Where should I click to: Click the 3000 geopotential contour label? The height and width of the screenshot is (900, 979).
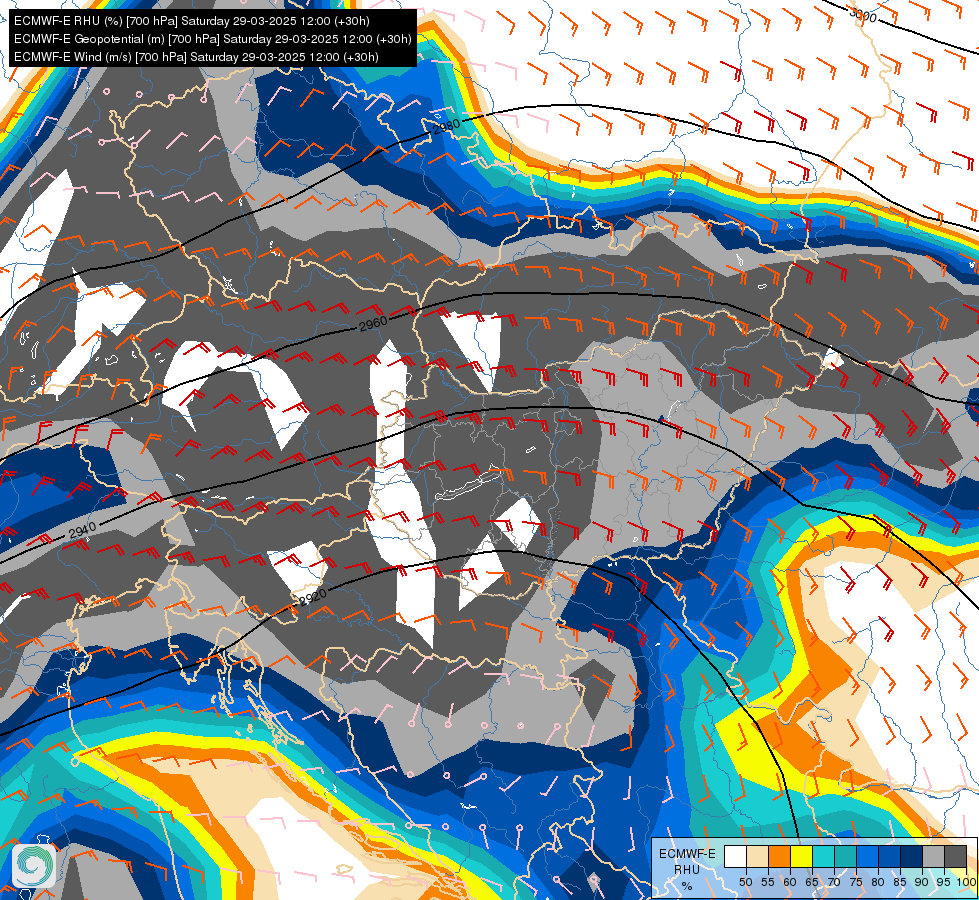[x=863, y=15]
